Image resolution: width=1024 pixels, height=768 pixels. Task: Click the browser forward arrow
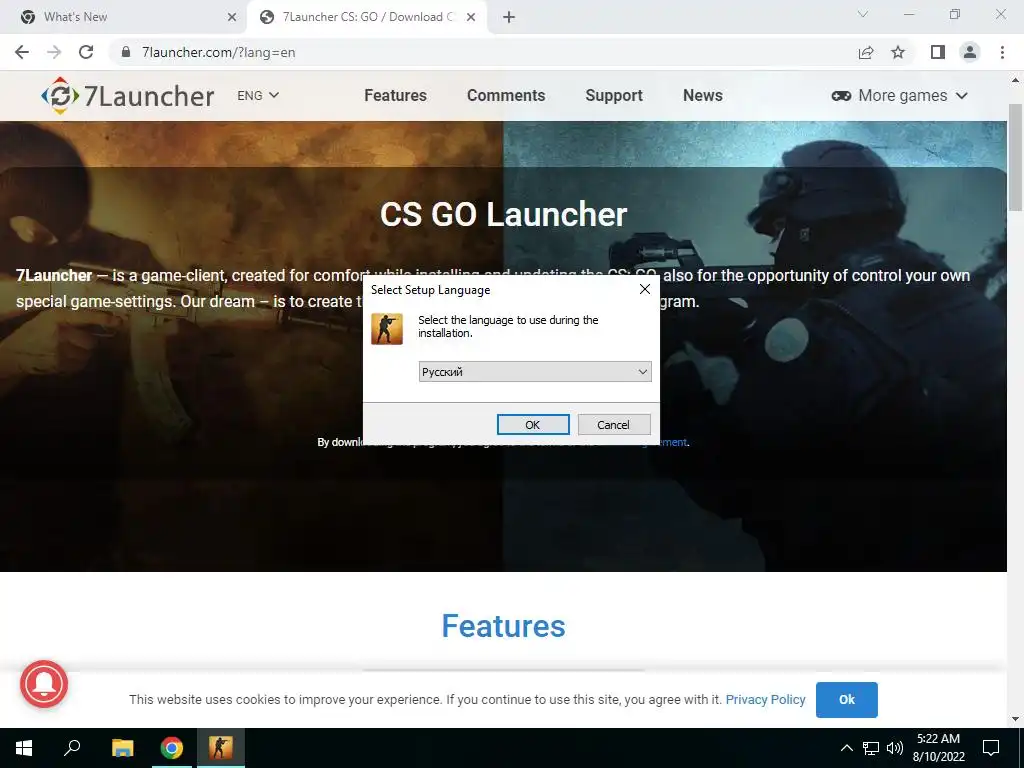pyautogui.click(x=54, y=52)
